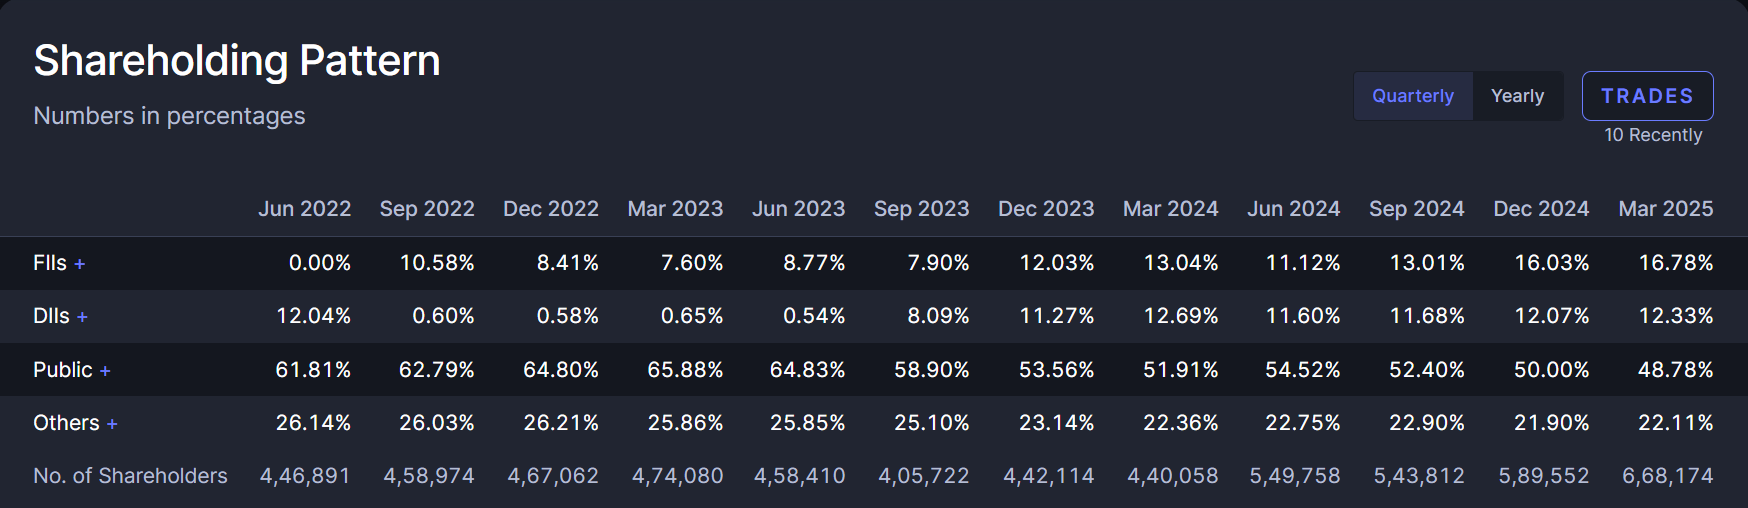Select the Jun 2023 column header

799,209
